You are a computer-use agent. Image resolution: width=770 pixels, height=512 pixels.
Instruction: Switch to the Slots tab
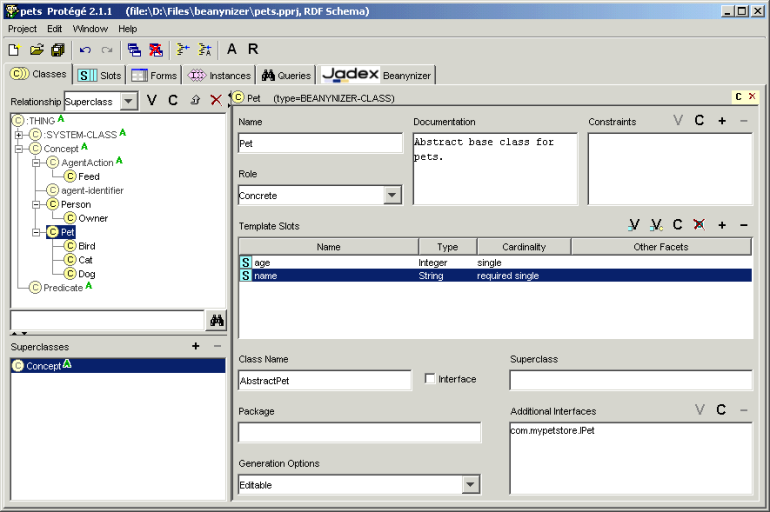click(x=100, y=76)
